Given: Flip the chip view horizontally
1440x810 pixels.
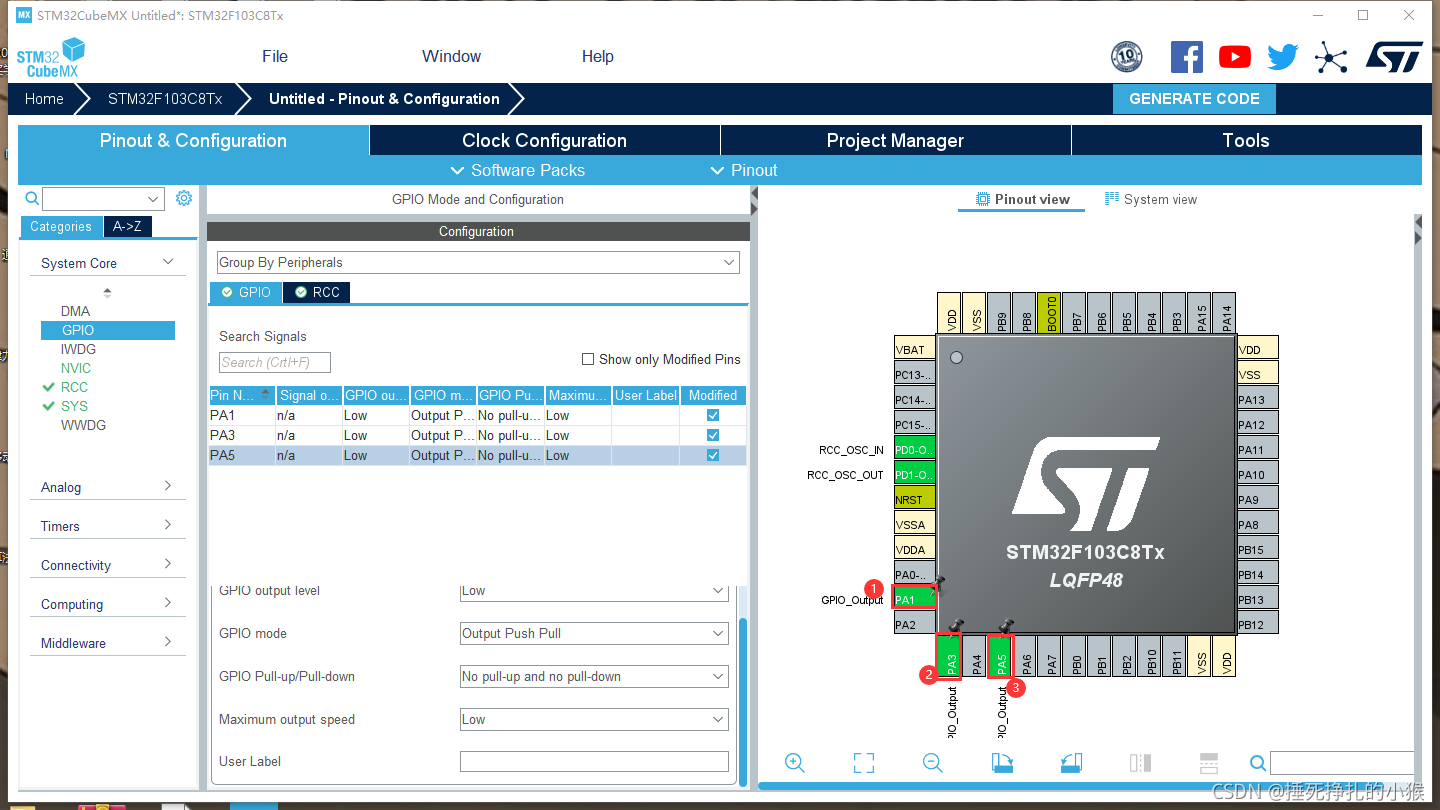Looking at the screenshot, I should point(1140,763).
